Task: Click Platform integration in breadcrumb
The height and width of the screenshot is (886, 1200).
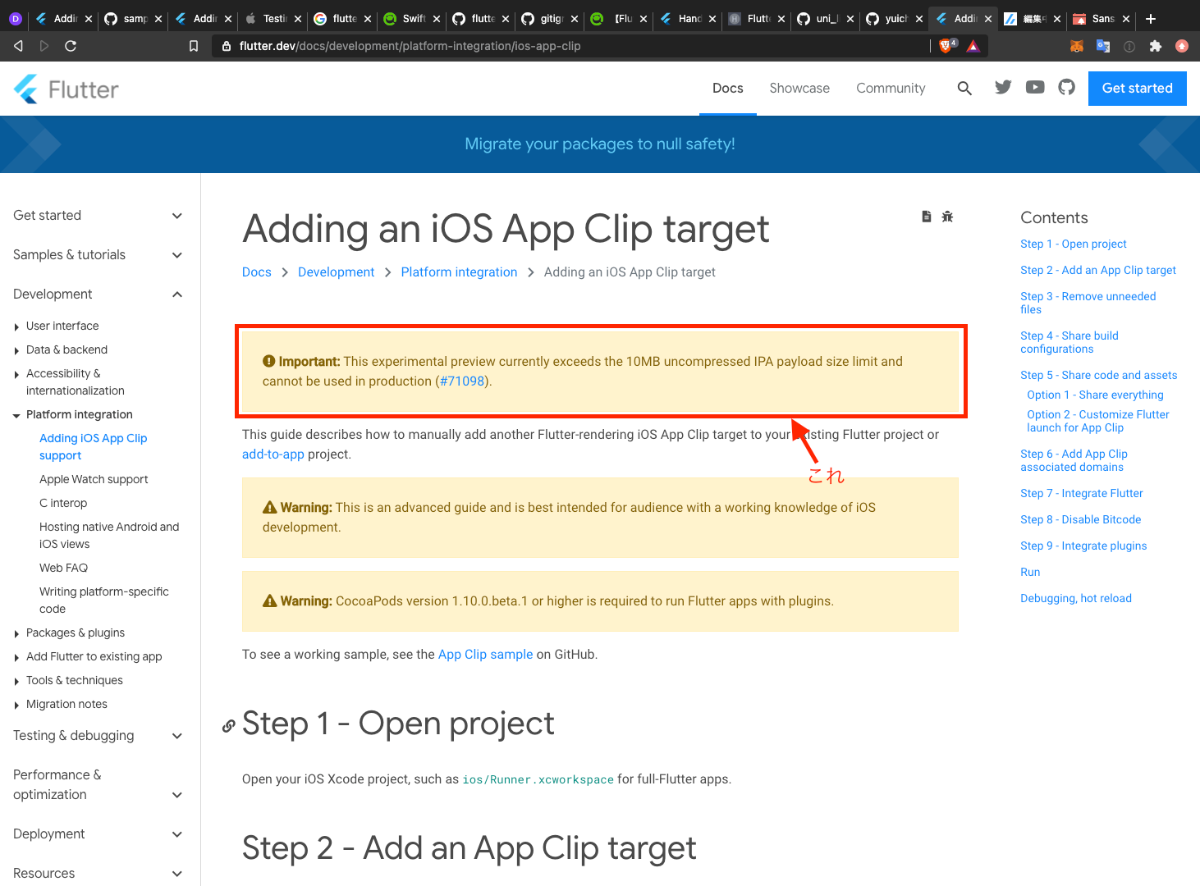Action: 459,272
